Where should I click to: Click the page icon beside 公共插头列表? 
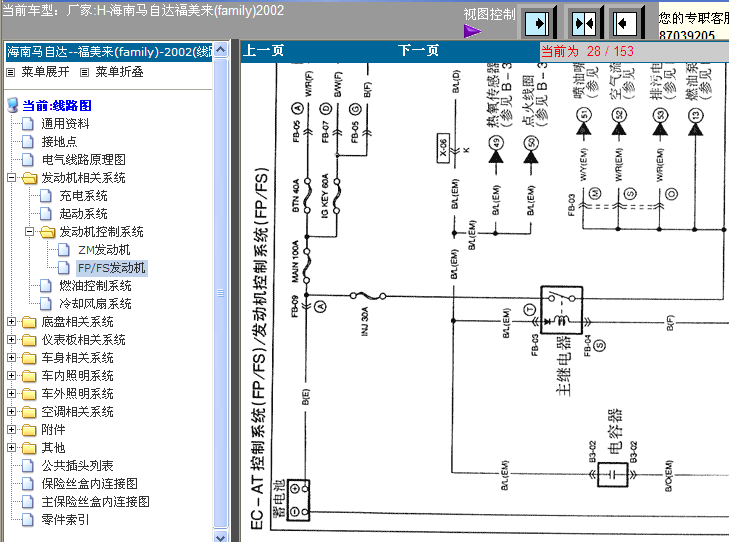point(28,466)
